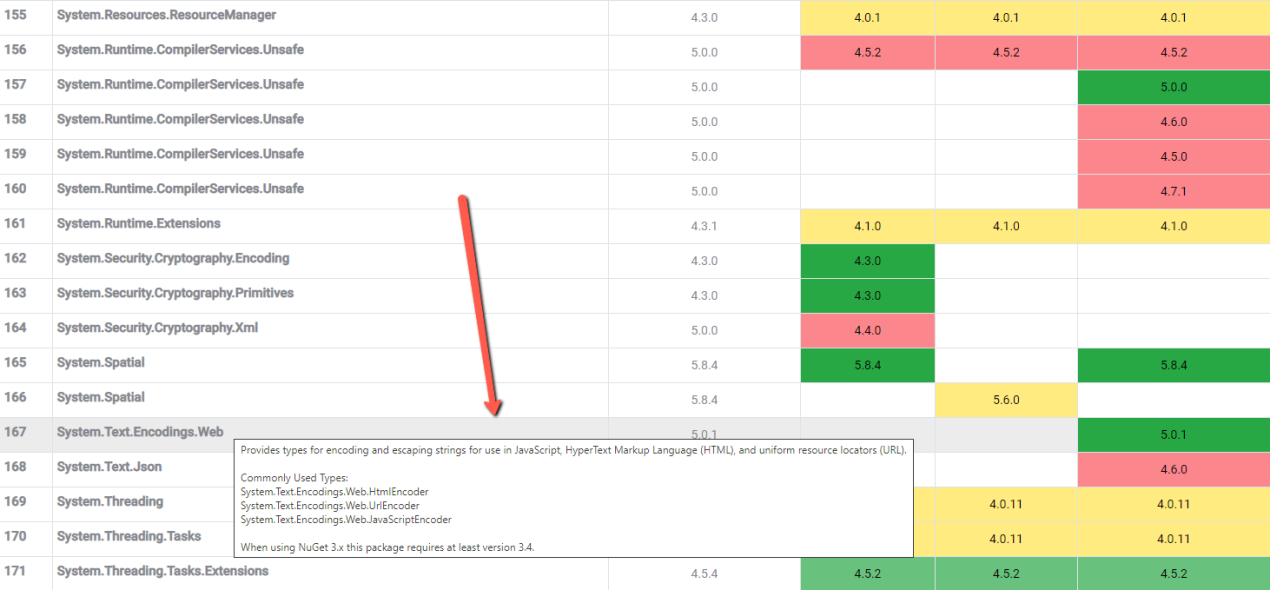Select the System.Text.Encodings.Web package name
The height and width of the screenshot is (590, 1270).
(140, 432)
